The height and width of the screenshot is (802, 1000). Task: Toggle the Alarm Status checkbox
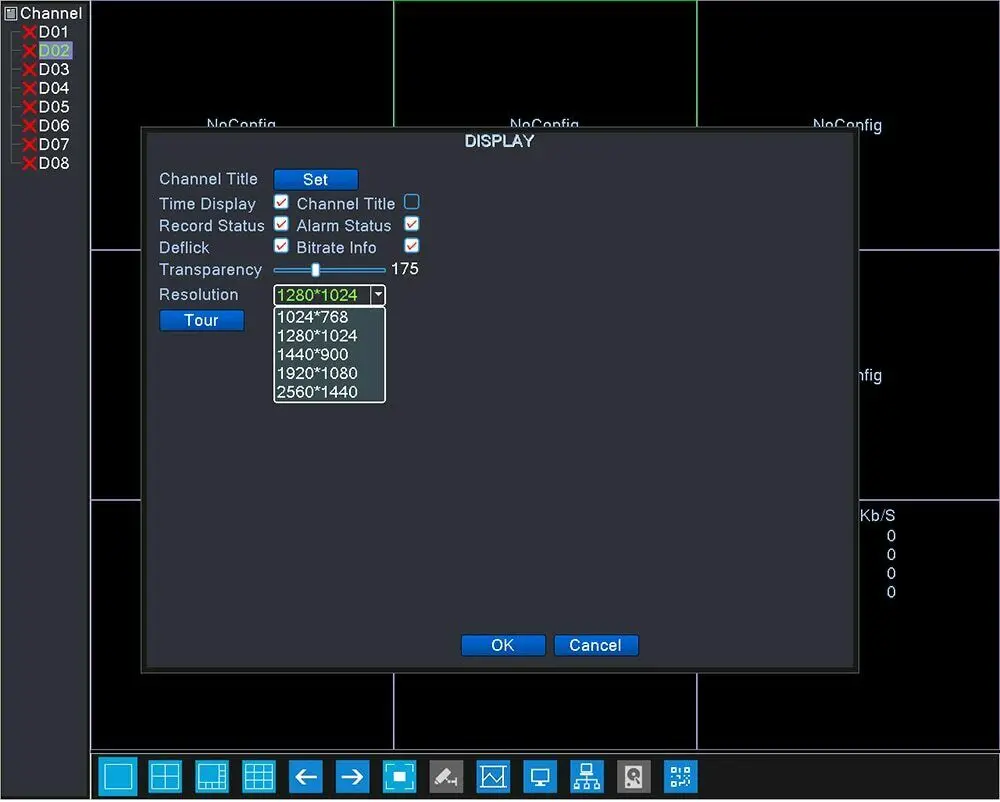point(412,224)
